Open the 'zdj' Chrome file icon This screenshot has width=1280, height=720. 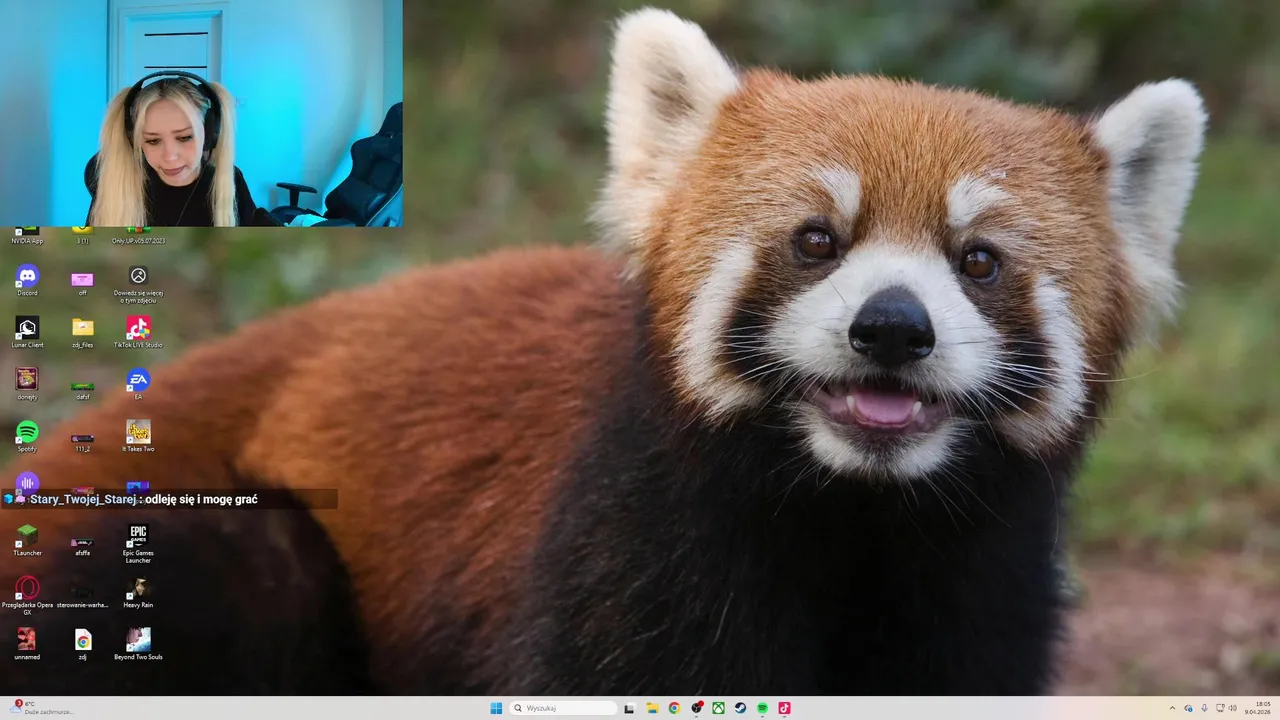[82, 644]
